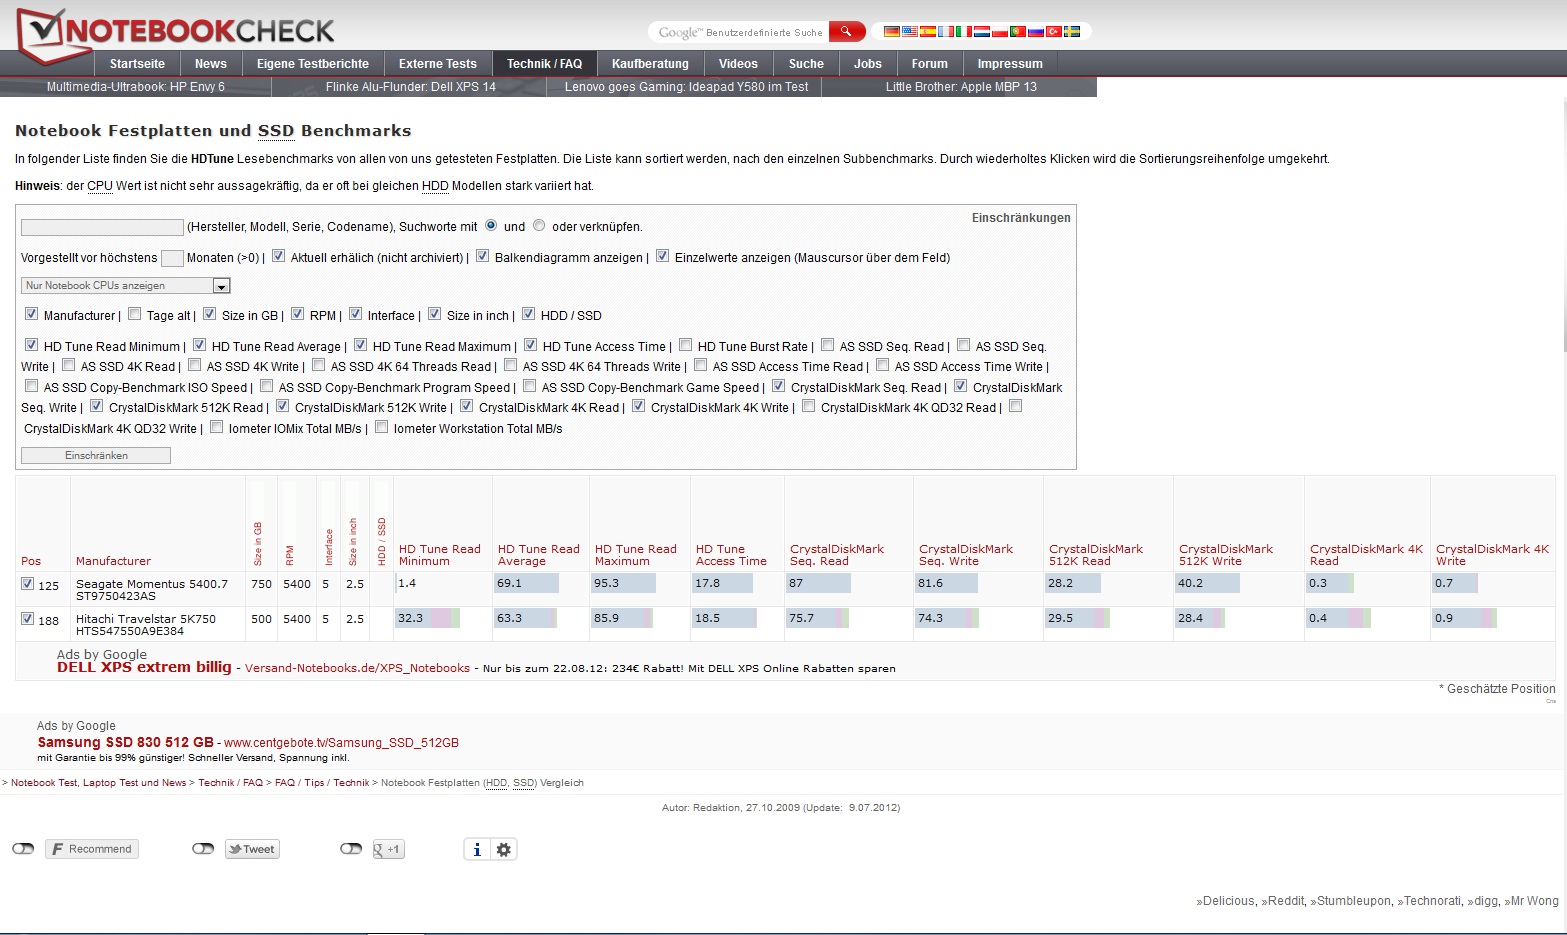Enable the Tweet toggle switch
Image resolution: width=1567 pixels, height=935 pixels.
(203, 849)
